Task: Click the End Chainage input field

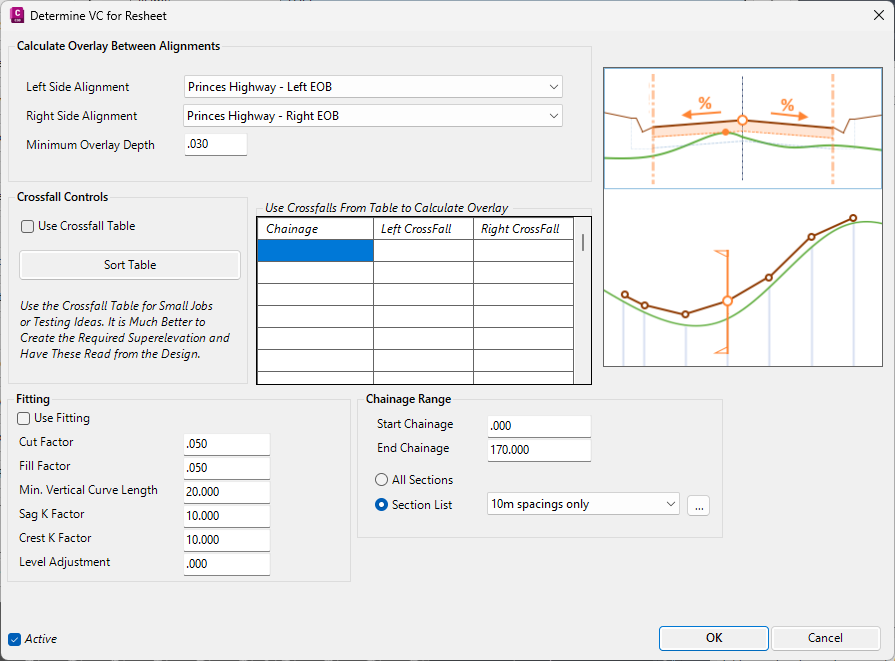Action: pos(539,450)
